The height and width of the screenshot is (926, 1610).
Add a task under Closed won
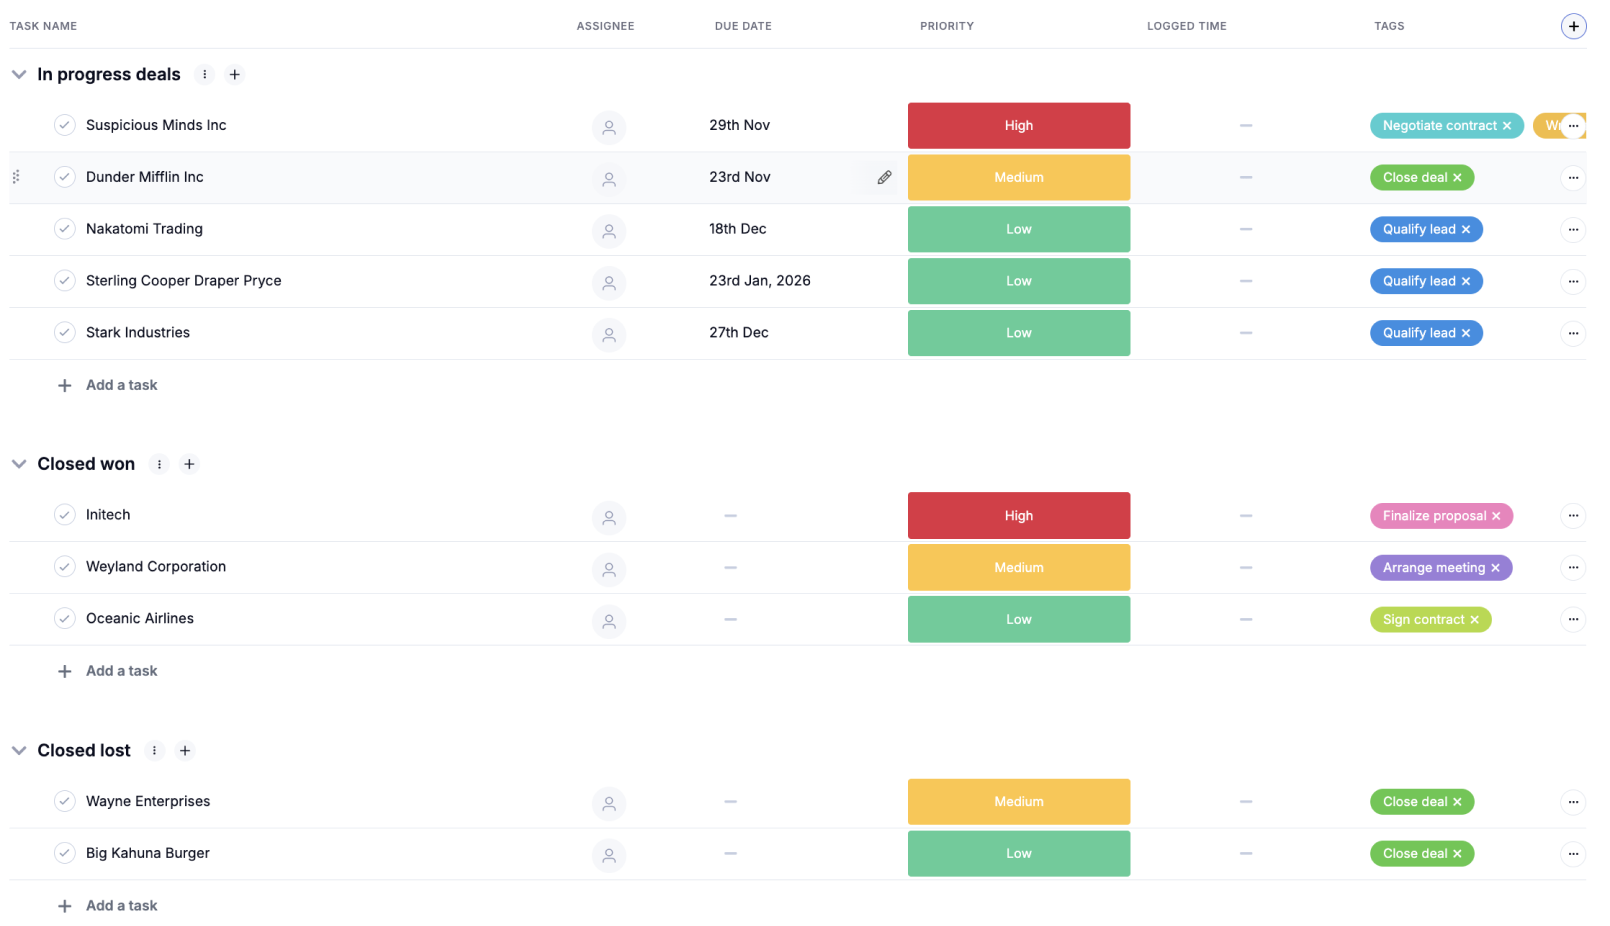[x=121, y=671]
